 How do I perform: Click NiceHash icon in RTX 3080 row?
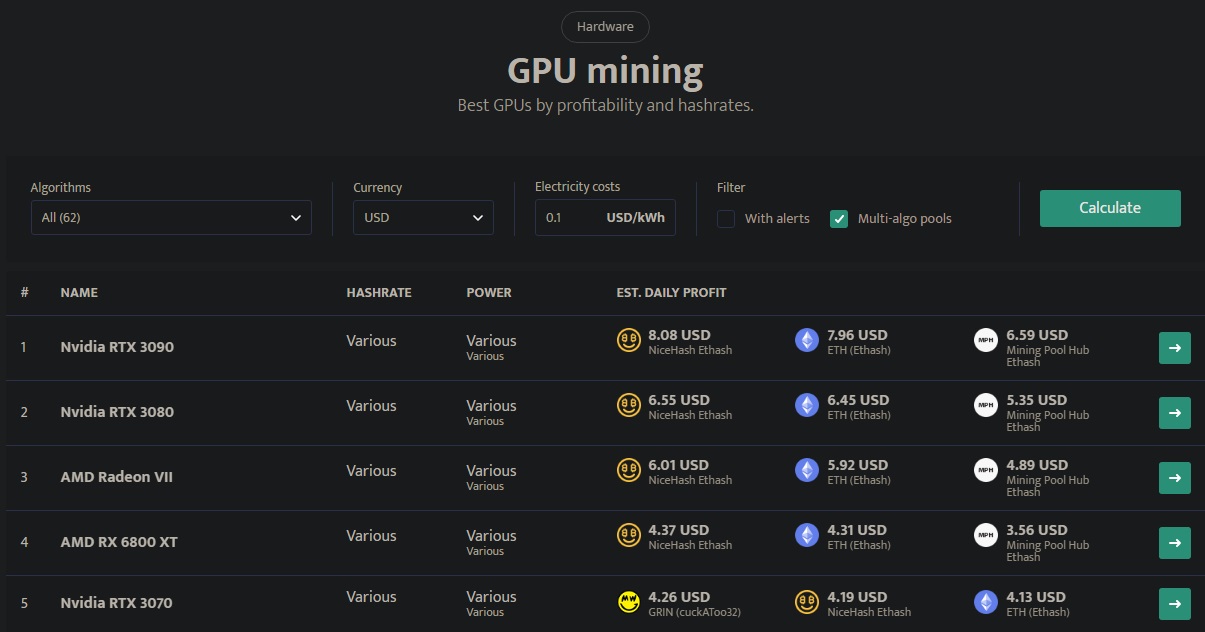tap(628, 405)
